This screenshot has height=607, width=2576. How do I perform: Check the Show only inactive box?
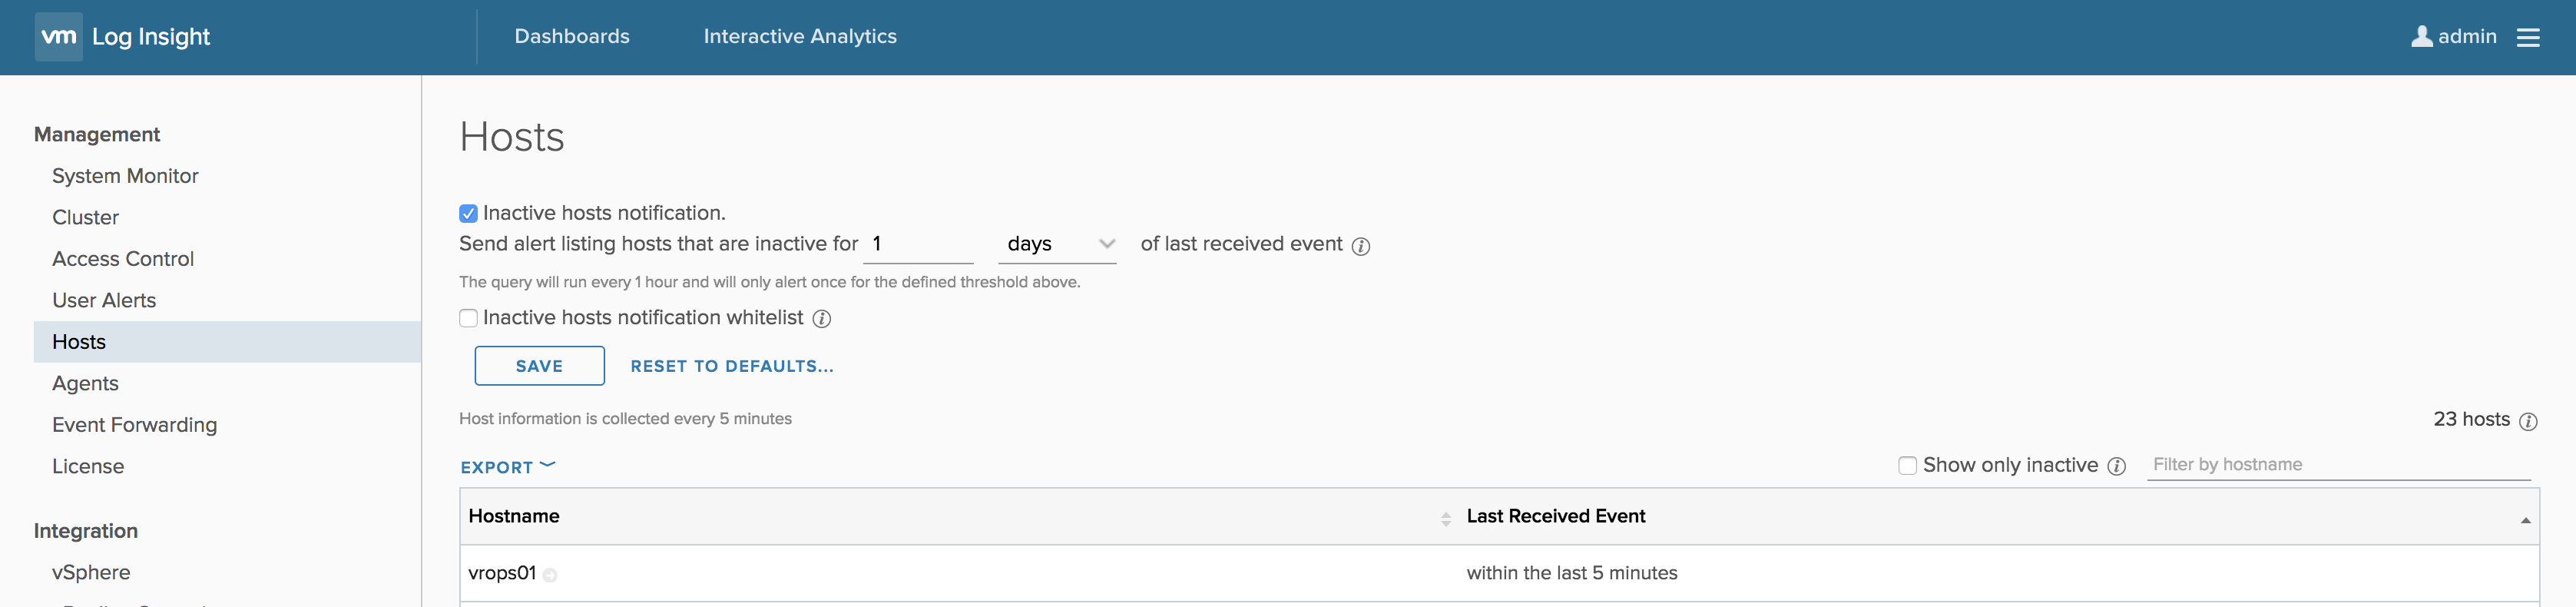click(1907, 465)
